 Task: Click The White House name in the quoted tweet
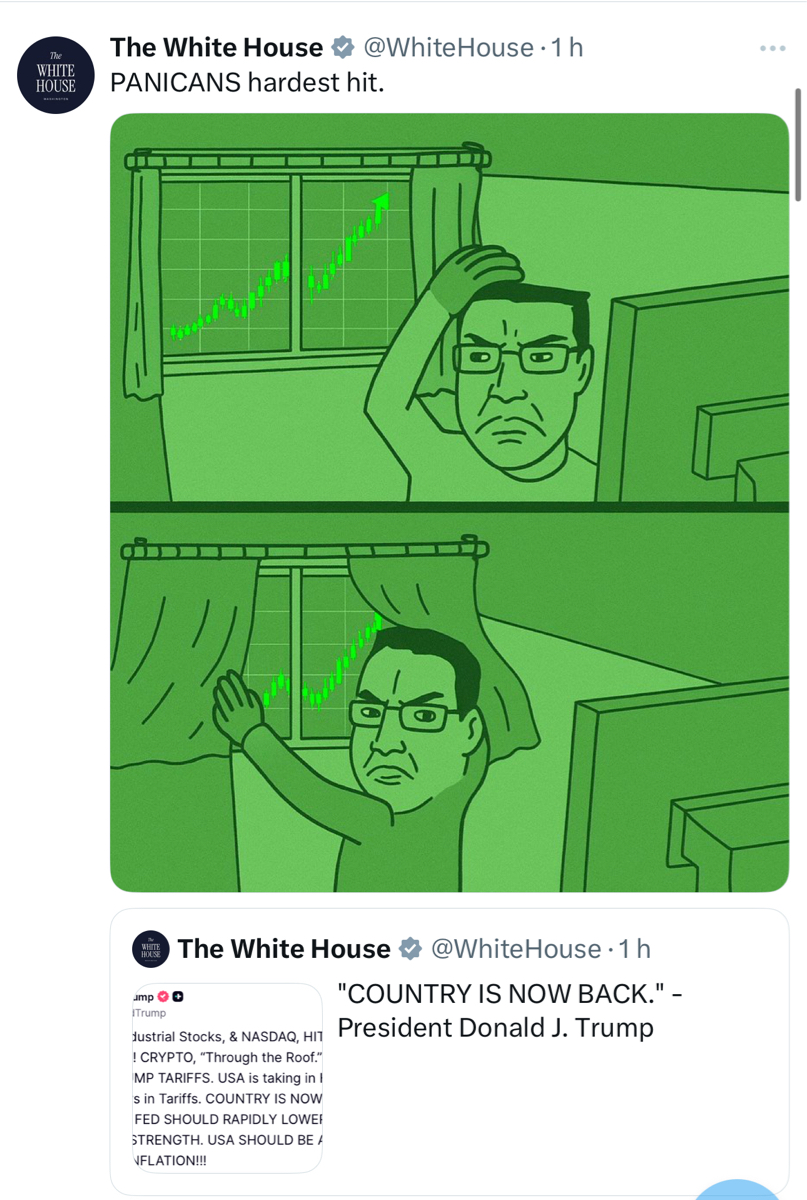(284, 948)
